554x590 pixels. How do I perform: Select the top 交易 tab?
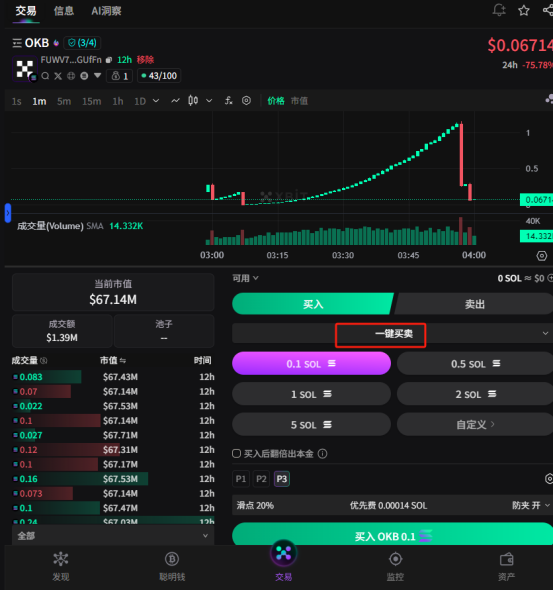[26, 11]
